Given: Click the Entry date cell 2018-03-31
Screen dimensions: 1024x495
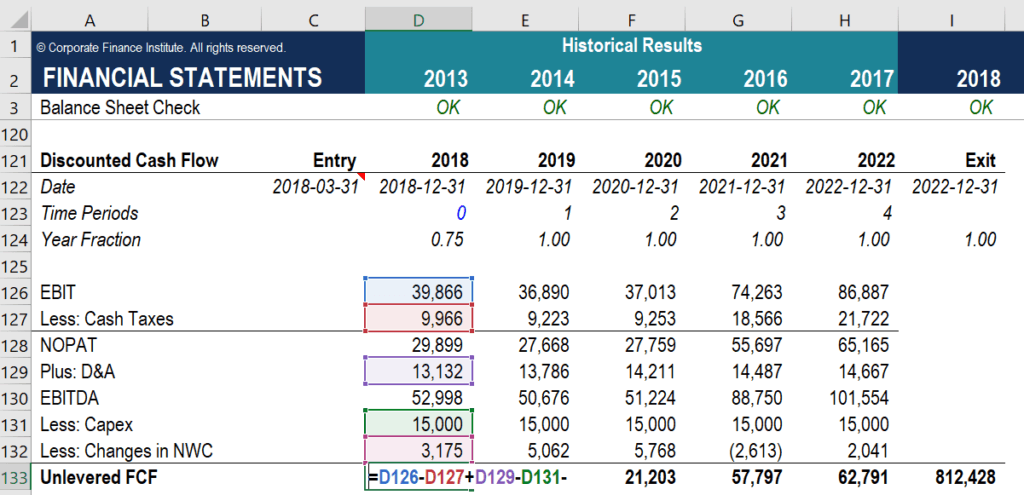Looking at the screenshot, I should (314, 186).
